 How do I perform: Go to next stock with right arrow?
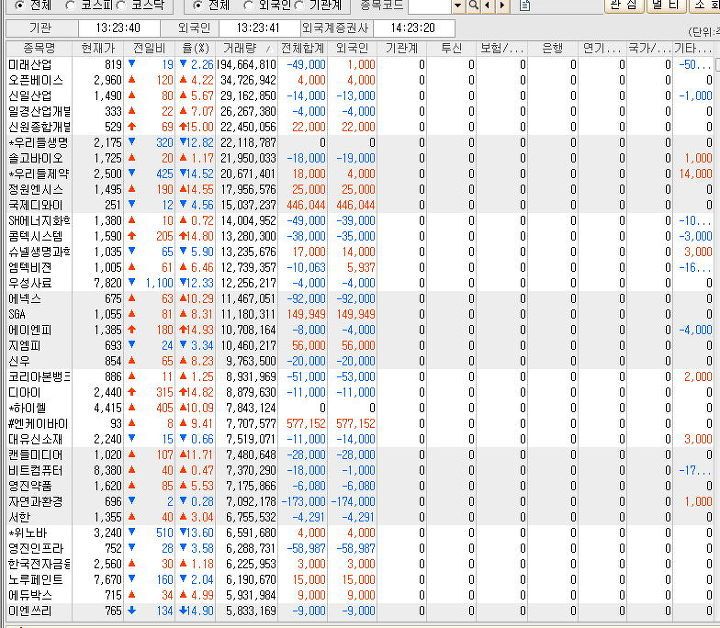tap(502, 6)
